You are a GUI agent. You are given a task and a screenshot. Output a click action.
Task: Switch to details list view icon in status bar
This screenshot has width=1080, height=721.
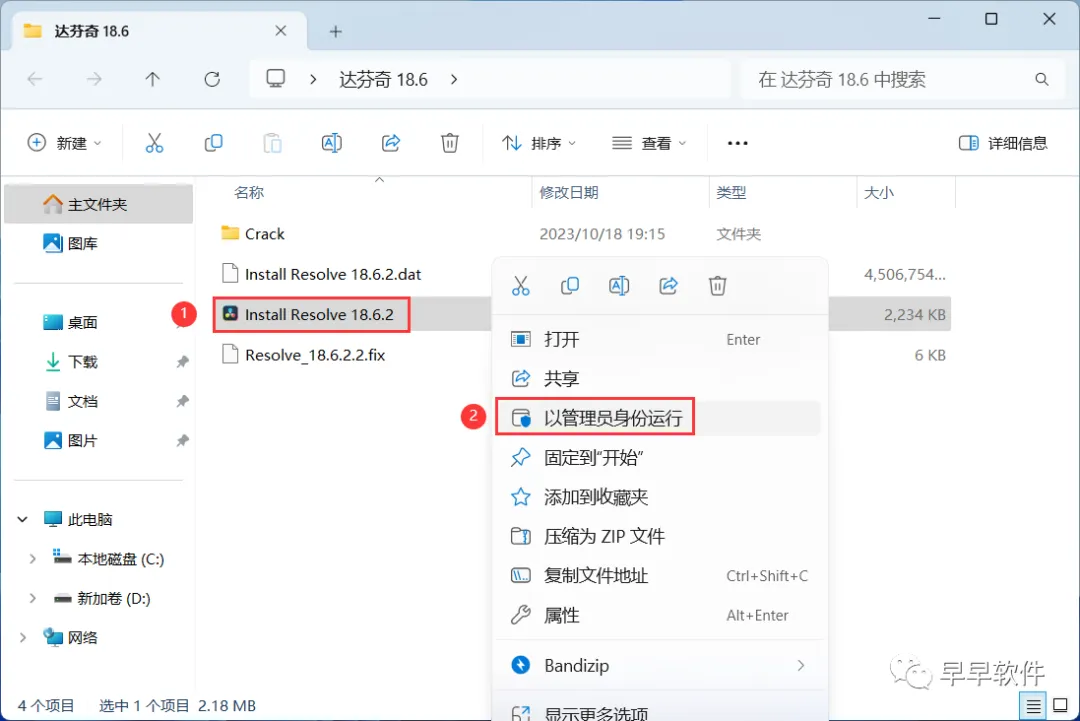(x=1033, y=706)
